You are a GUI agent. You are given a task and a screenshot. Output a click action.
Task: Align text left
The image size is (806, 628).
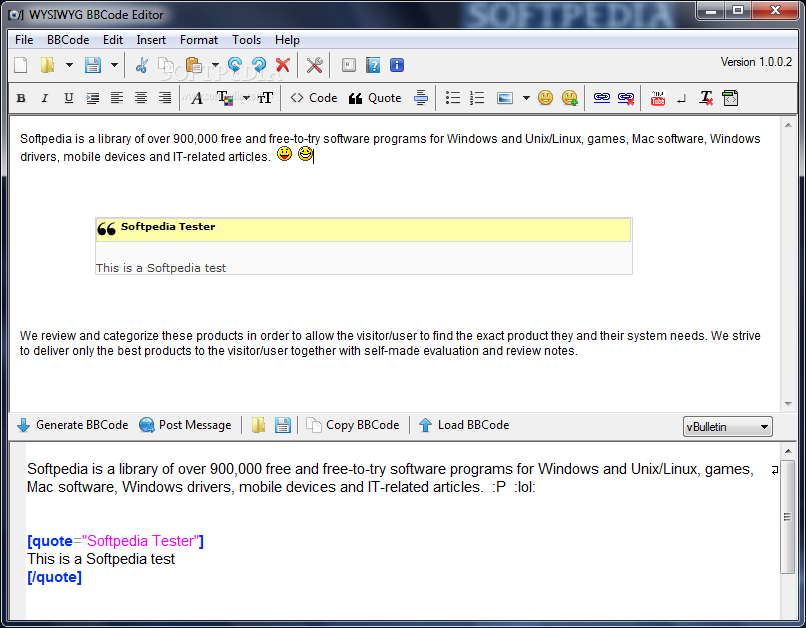pyautogui.click(x=117, y=98)
